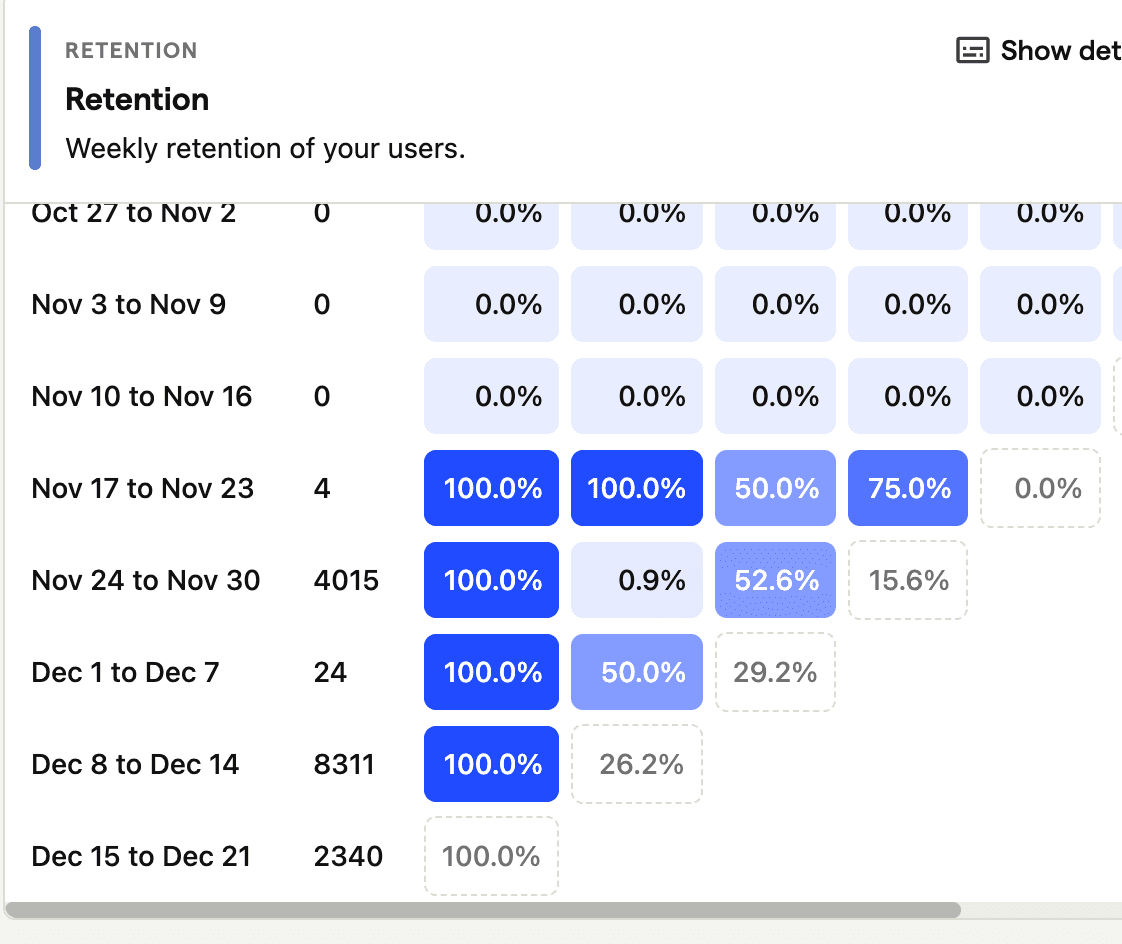This screenshot has height=944, width=1122.
Task: Click the 50.0% cell in Dec 1 row
Action: pyautogui.click(x=637, y=672)
